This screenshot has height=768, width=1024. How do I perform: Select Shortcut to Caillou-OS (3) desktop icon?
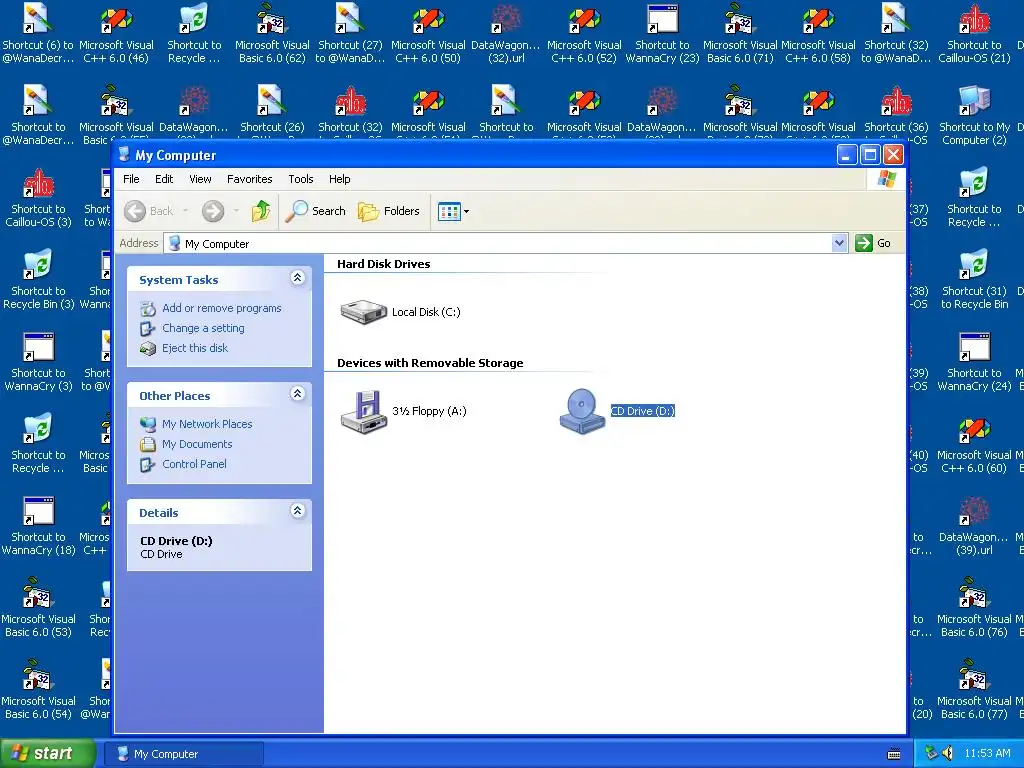pyautogui.click(x=38, y=199)
